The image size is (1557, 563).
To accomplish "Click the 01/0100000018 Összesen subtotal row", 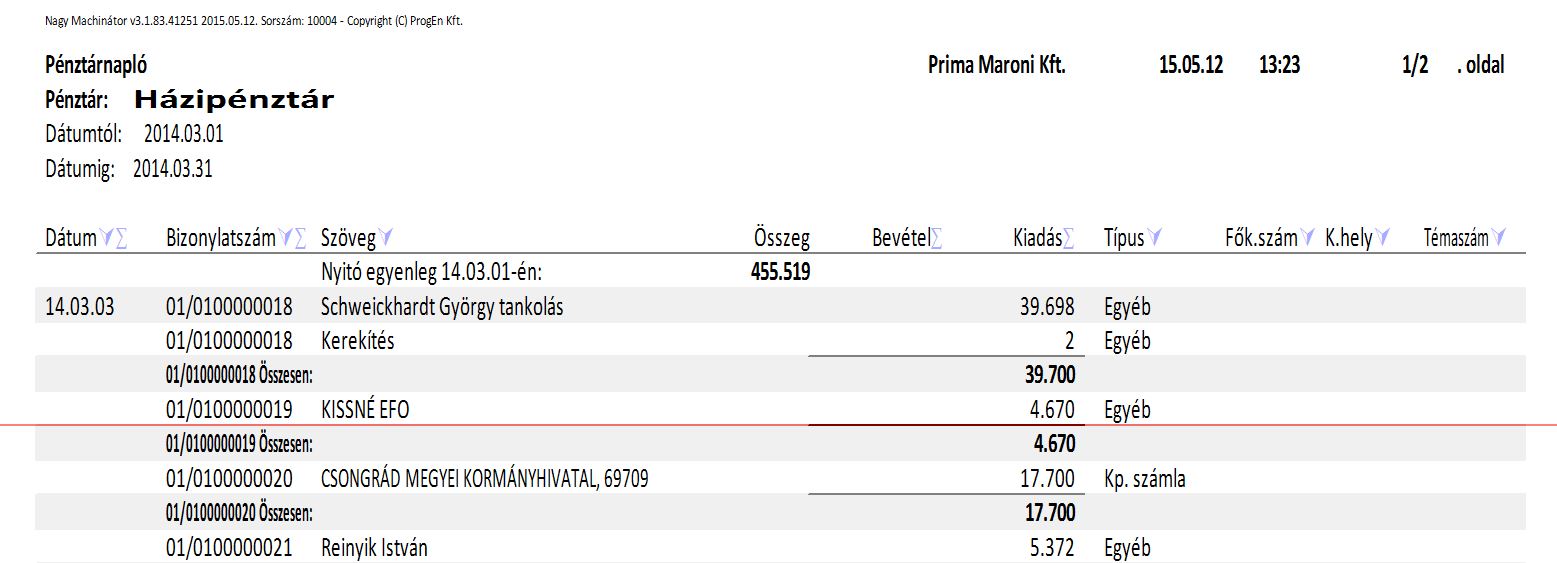I will [x=239, y=374].
